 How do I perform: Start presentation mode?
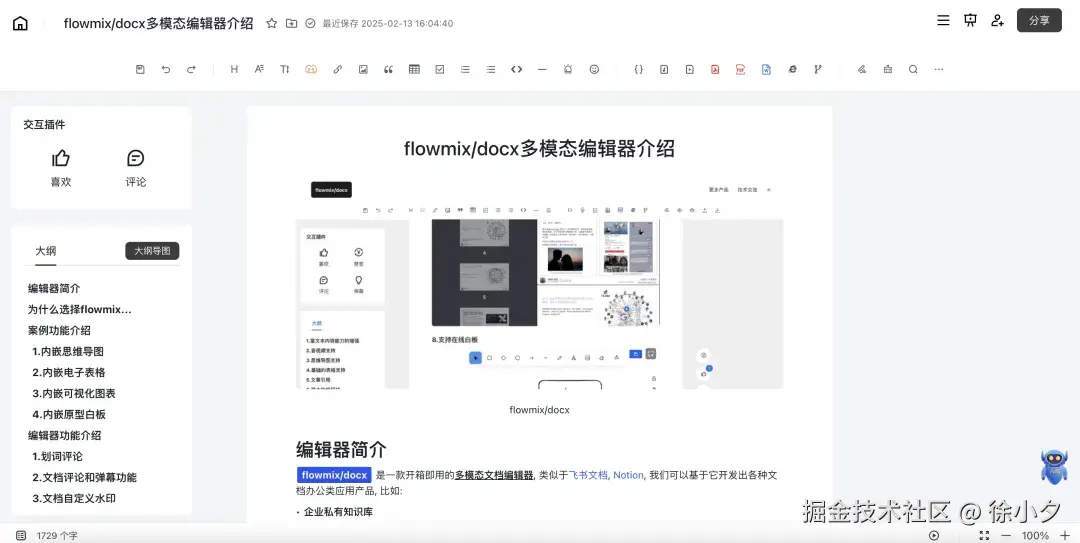click(970, 21)
